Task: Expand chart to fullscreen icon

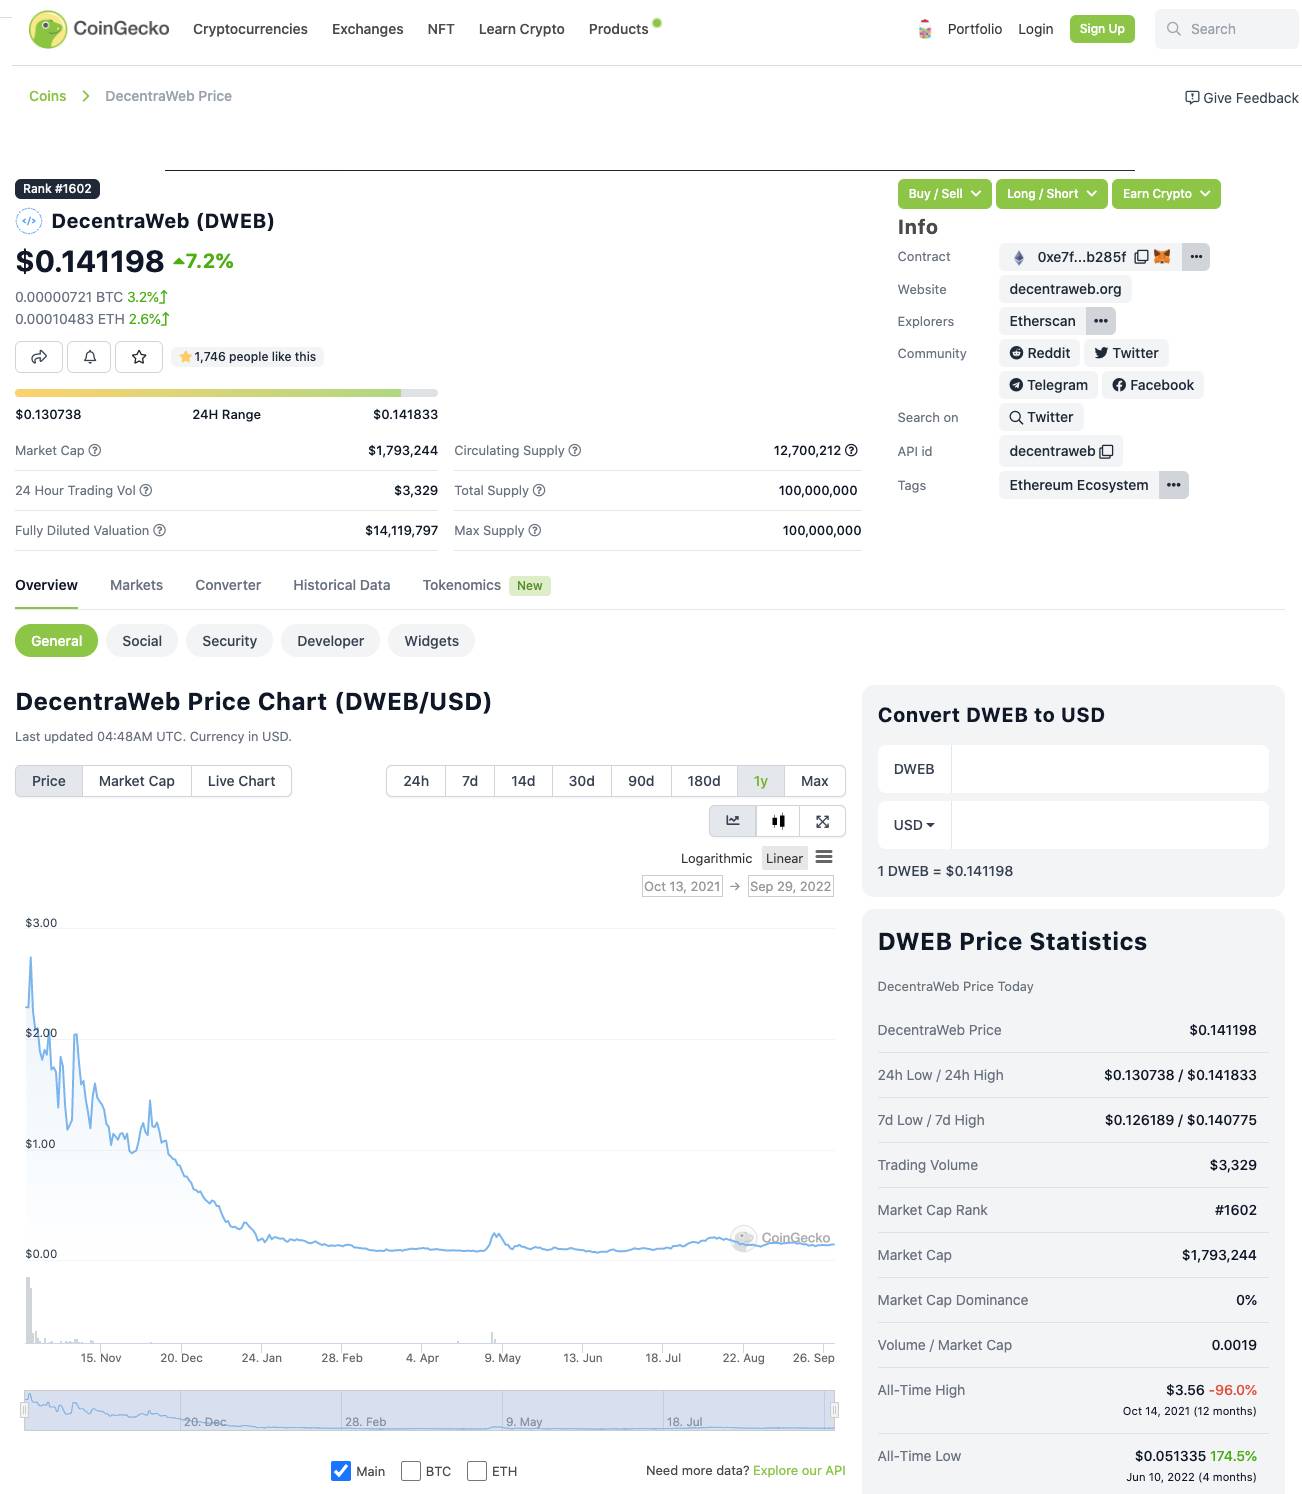Action: pyautogui.click(x=822, y=821)
